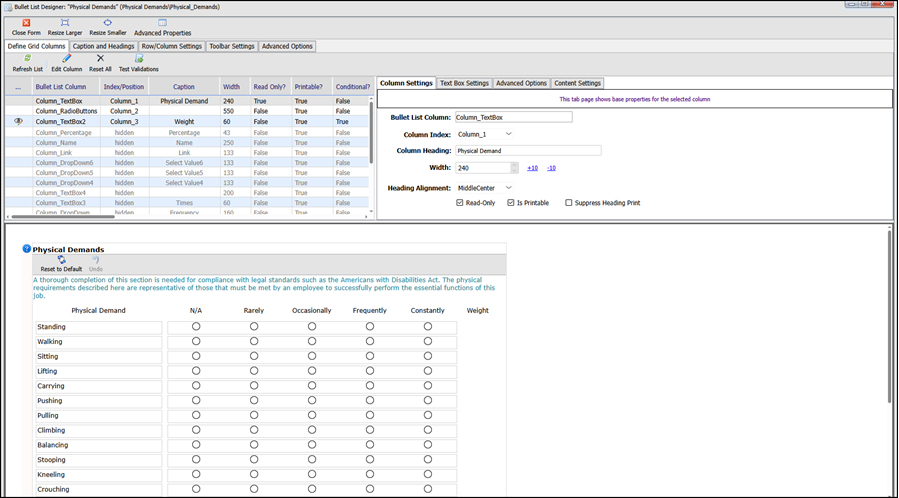This screenshot has height=498, width=899.
Task: Click the Test Validations icon
Action: (139, 58)
